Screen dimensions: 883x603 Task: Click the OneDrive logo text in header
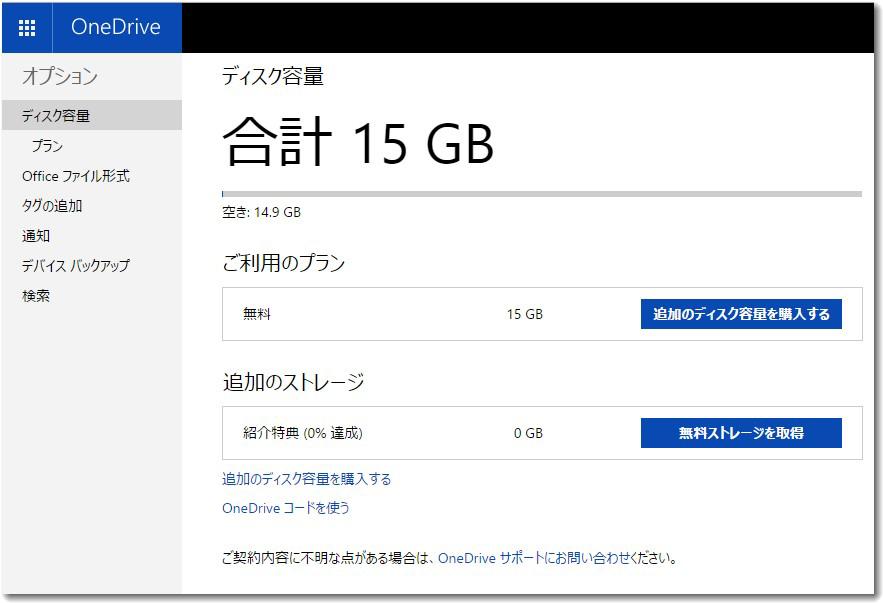tap(115, 27)
